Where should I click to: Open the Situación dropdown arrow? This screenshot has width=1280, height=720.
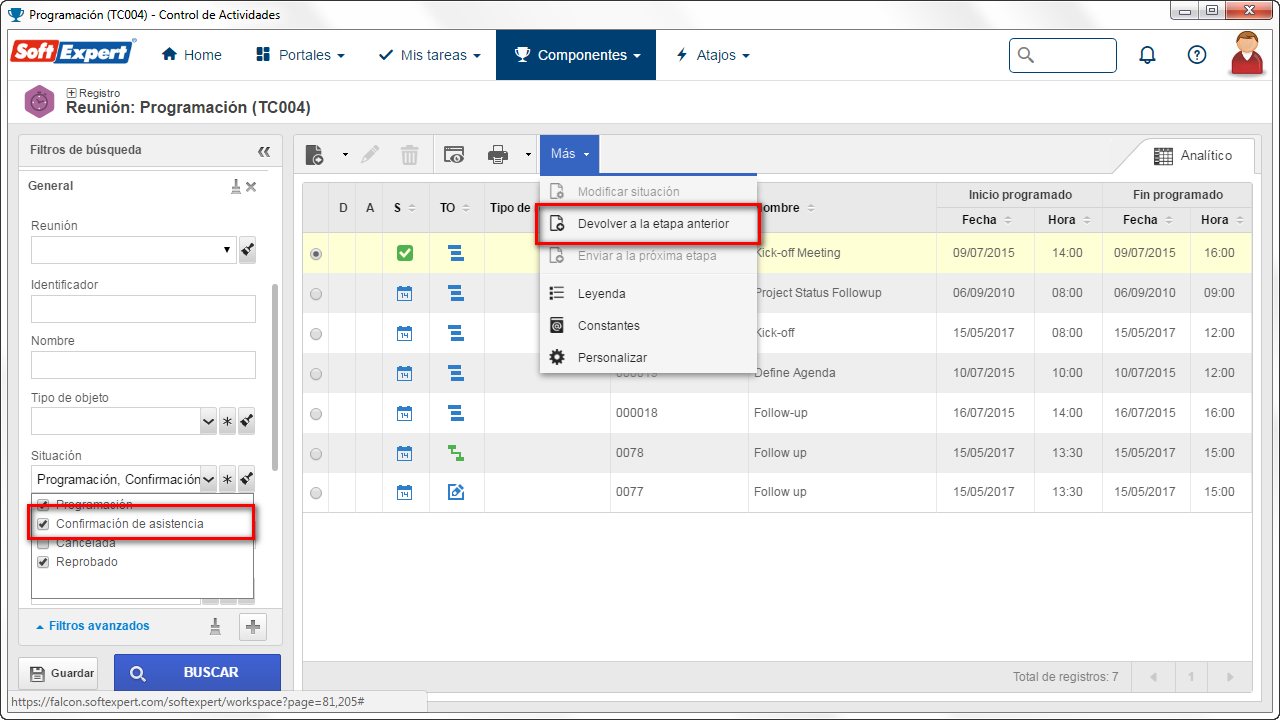pos(208,479)
